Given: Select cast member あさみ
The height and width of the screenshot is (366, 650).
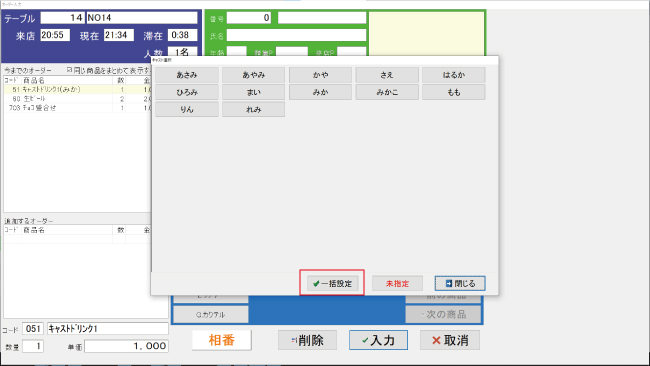Looking at the screenshot, I should (187, 75).
